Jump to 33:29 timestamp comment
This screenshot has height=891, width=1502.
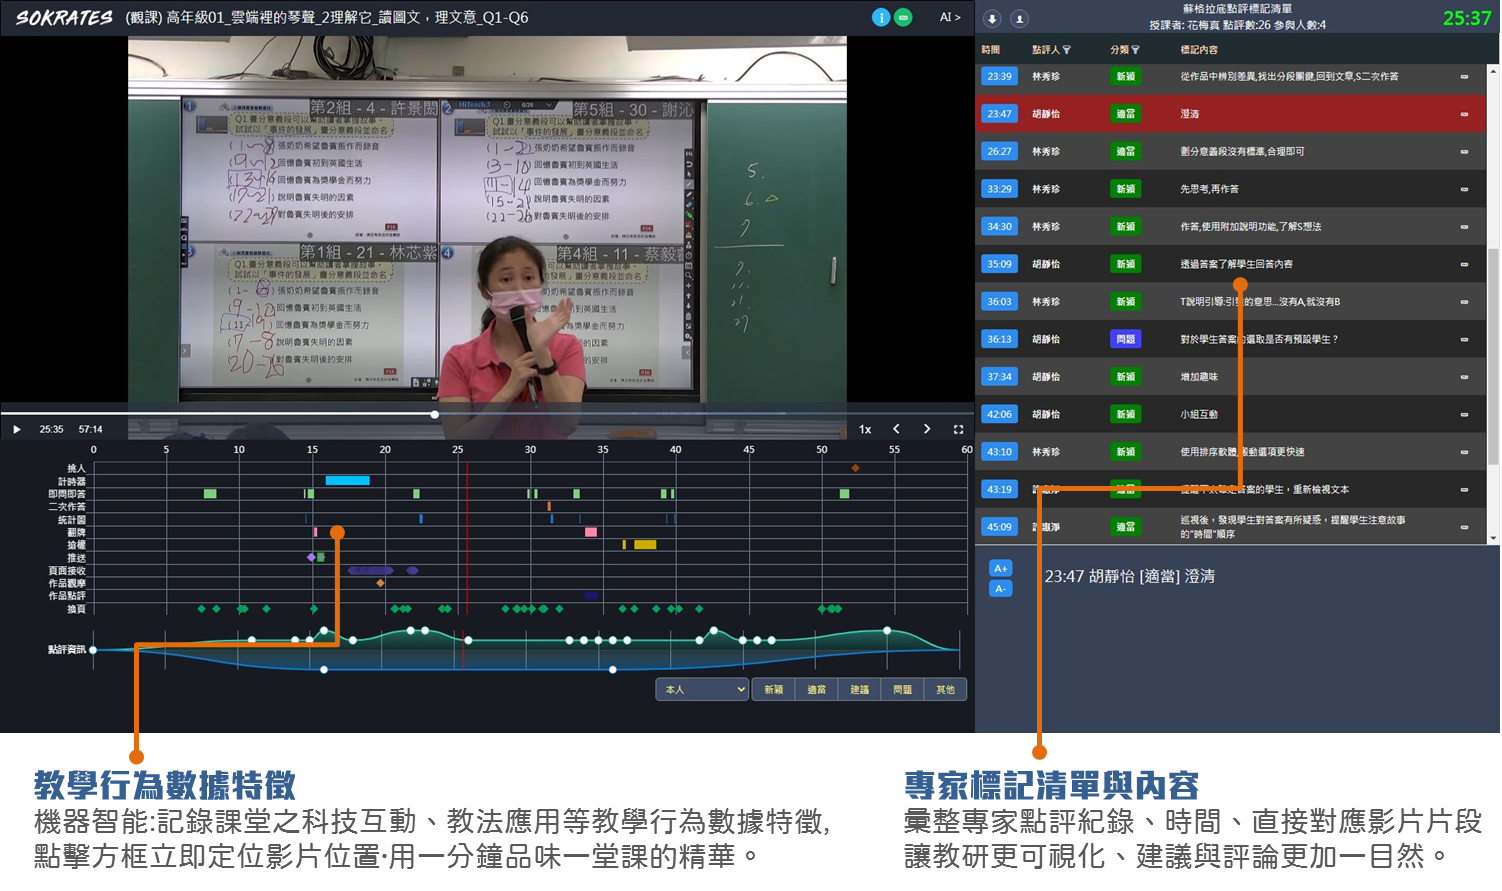pyautogui.click(x=999, y=189)
